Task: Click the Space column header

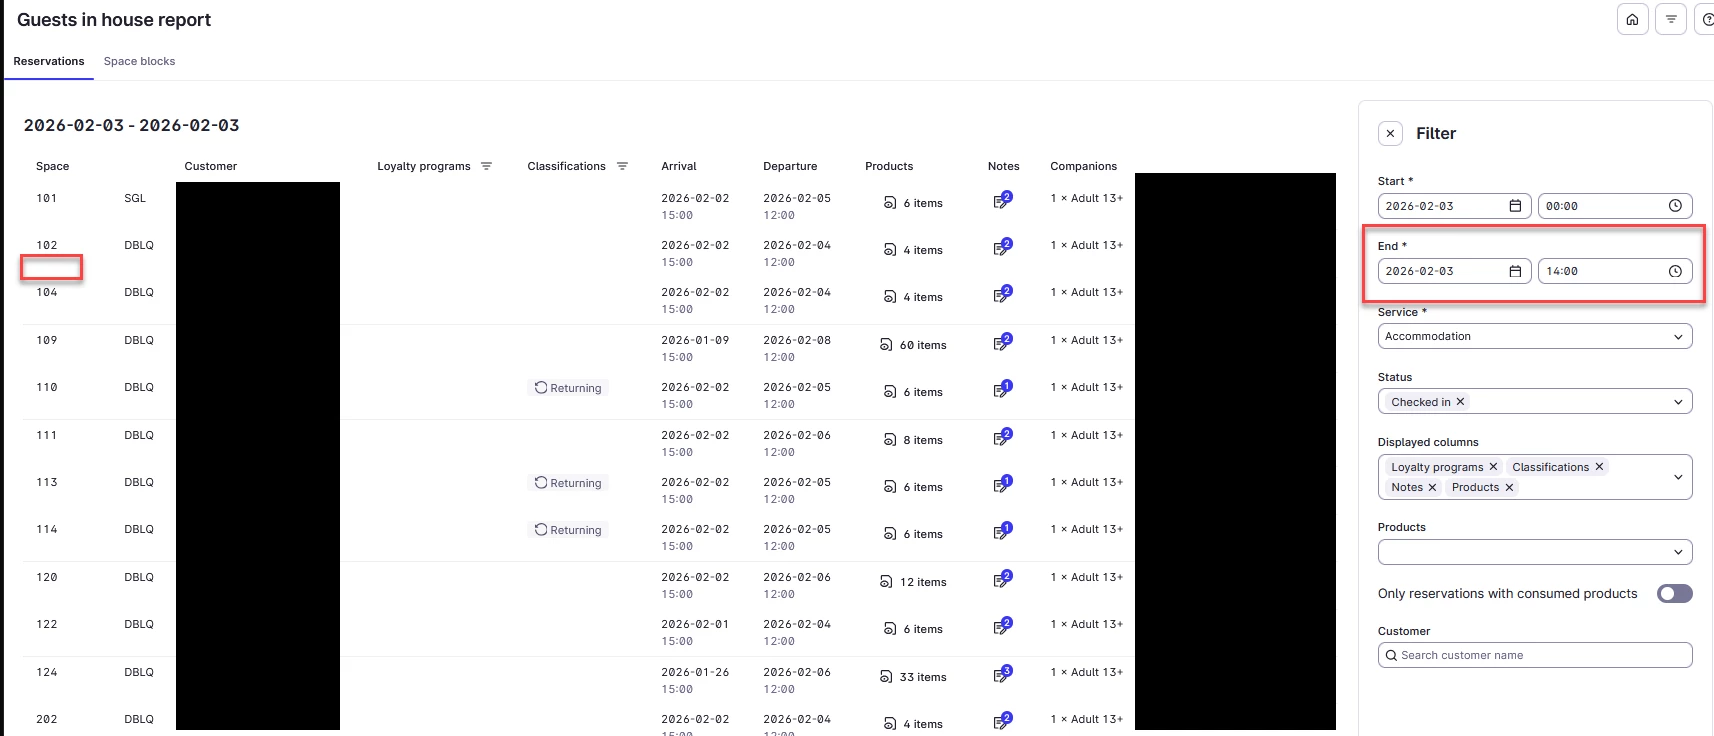Action: click(x=53, y=166)
